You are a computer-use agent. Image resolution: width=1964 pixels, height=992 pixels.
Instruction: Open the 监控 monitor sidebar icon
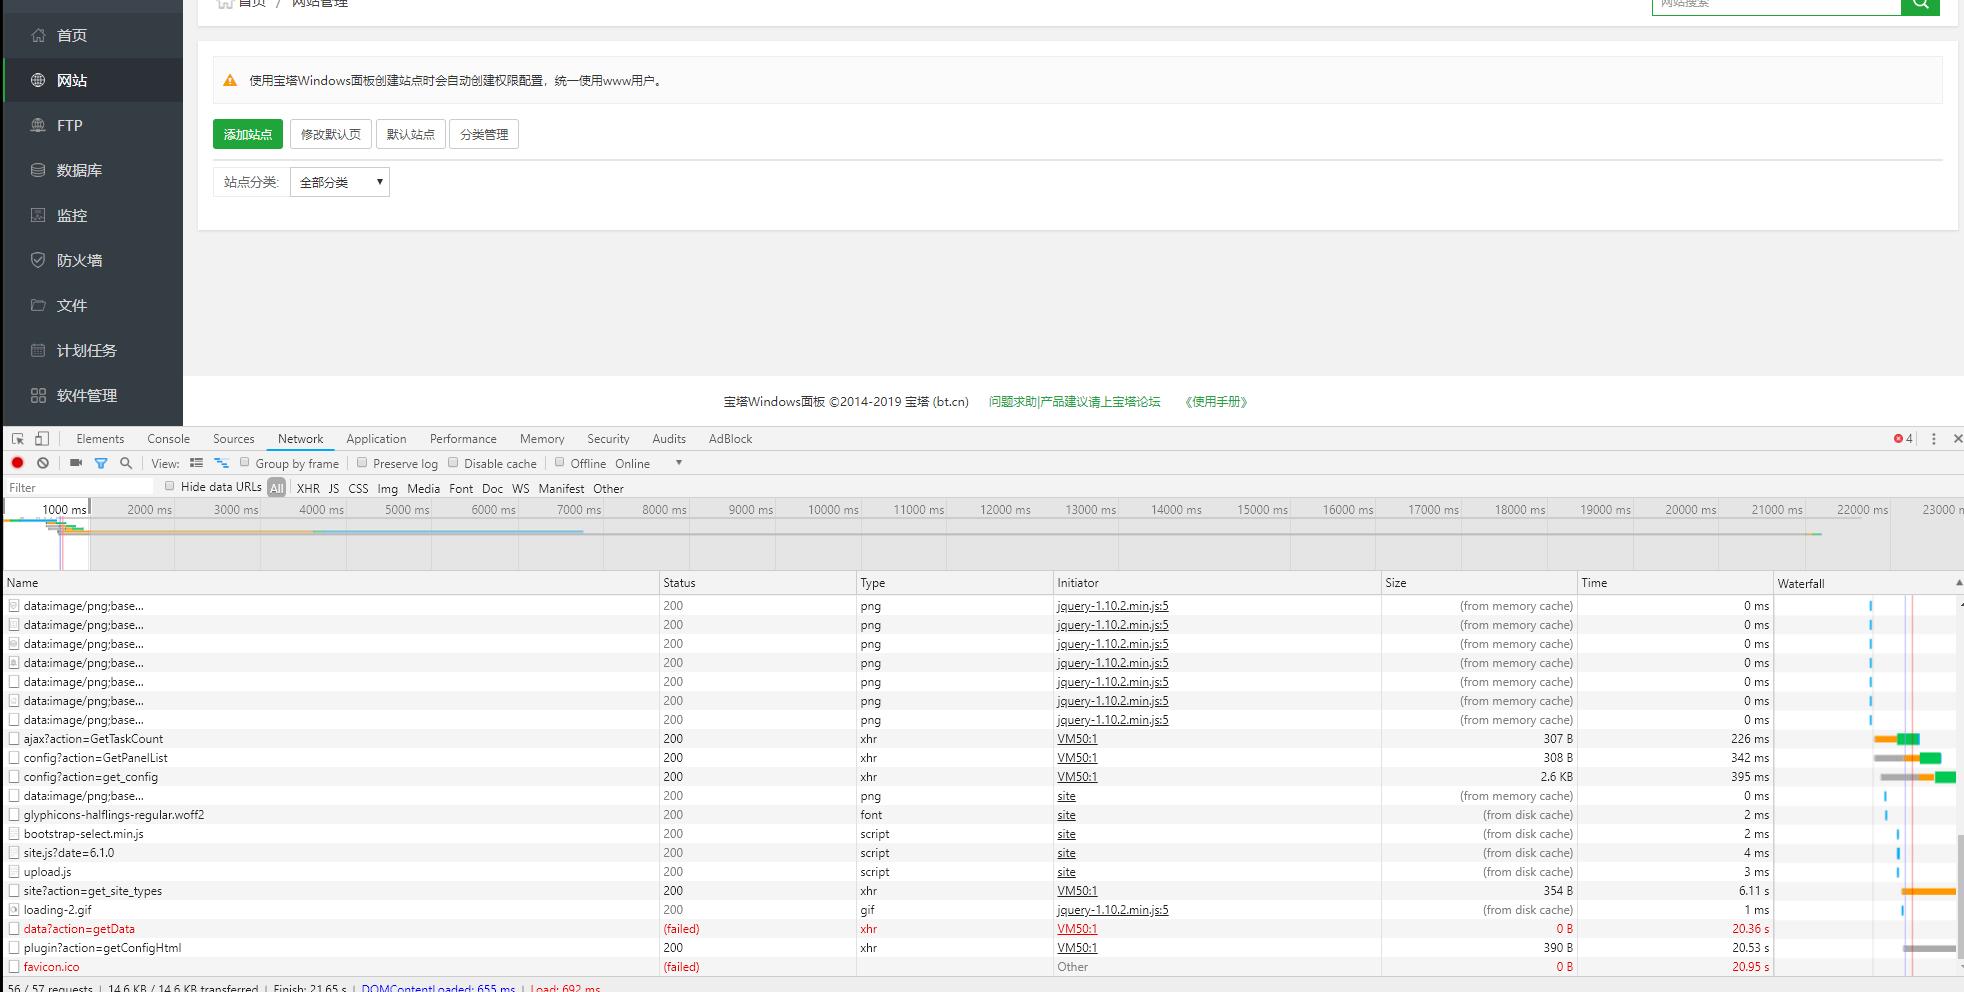tap(38, 215)
